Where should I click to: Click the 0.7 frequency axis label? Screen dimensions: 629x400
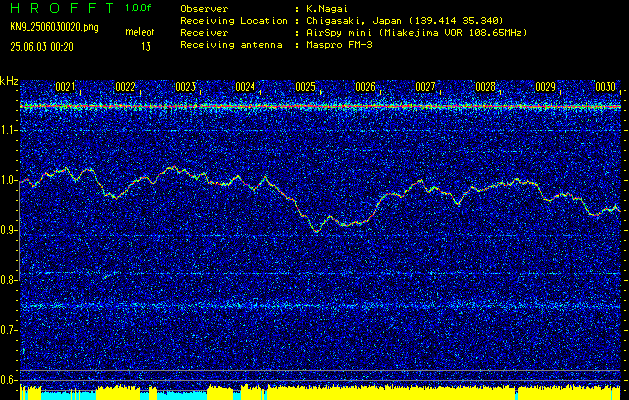pos(9,330)
